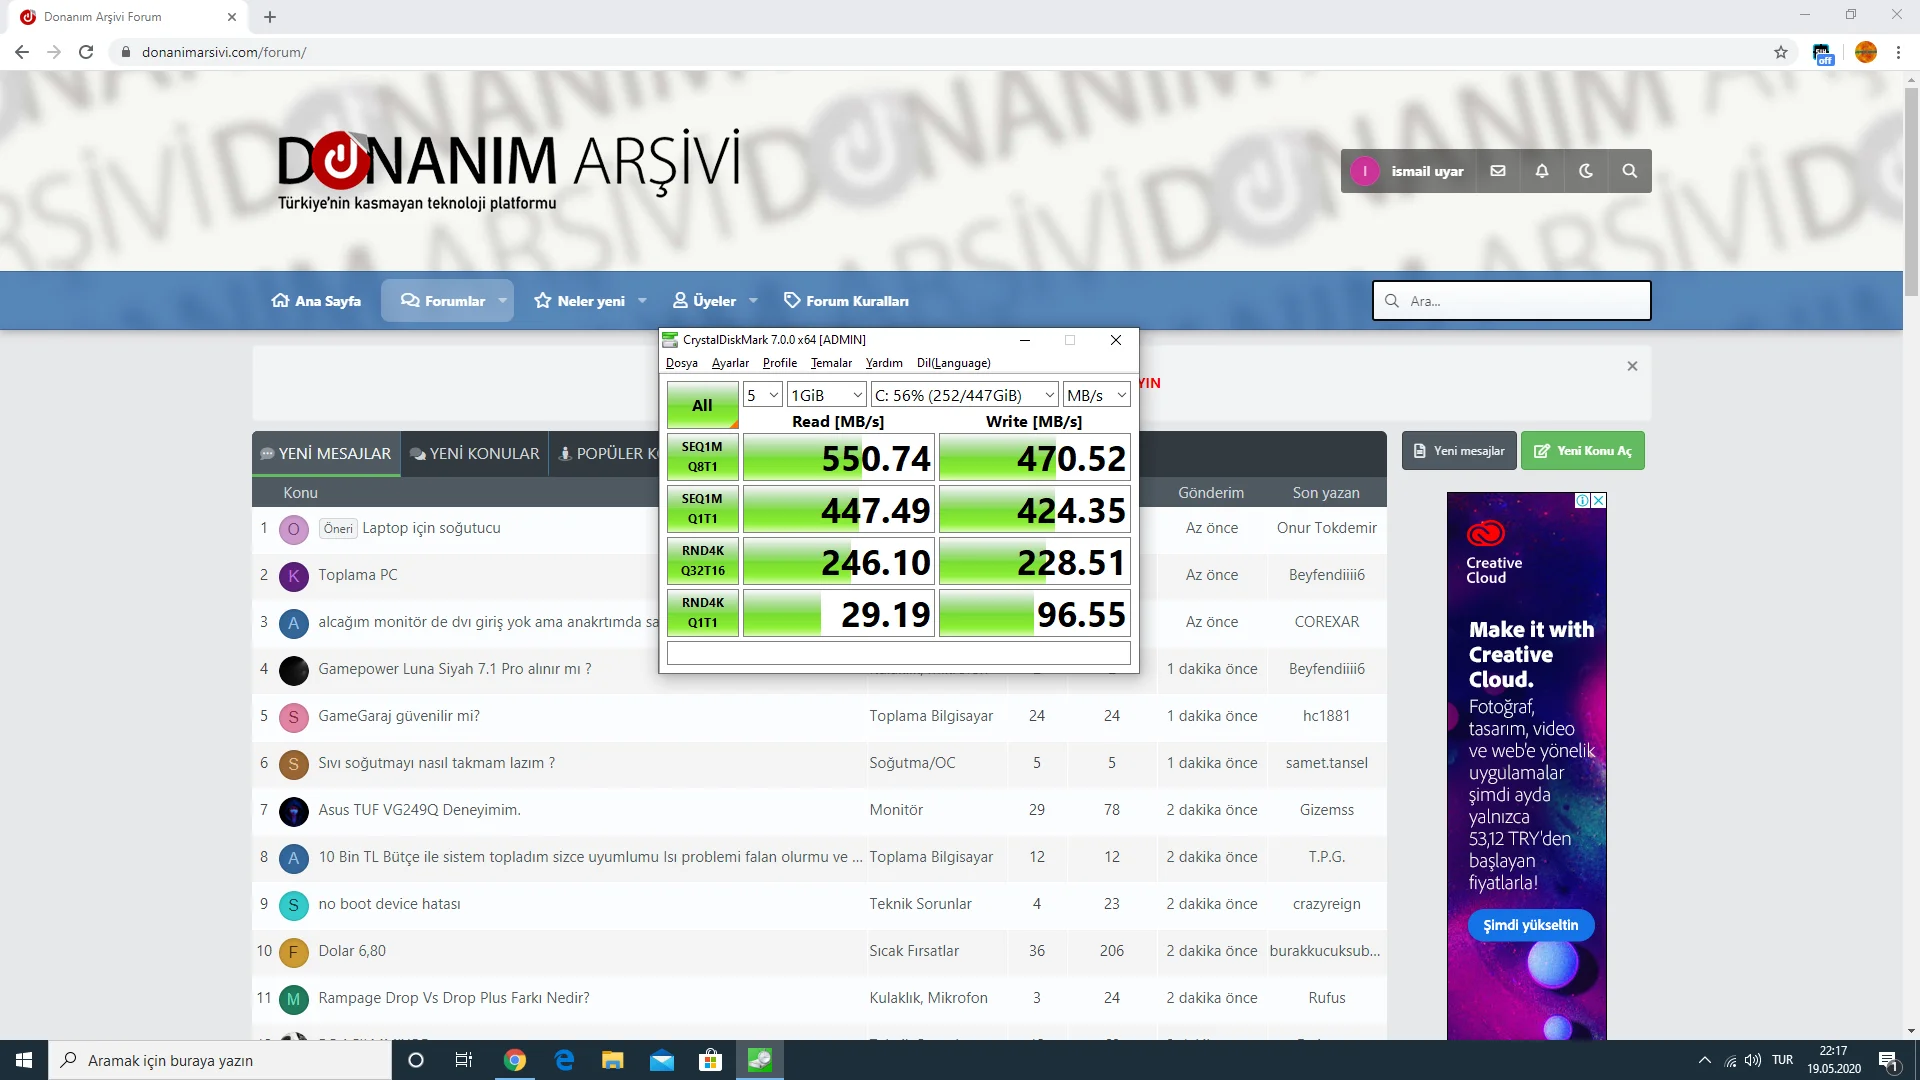Image resolution: width=1920 pixels, height=1080 pixels.
Task: Open the forum messages inbox envelope icon
Action: 1497,171
